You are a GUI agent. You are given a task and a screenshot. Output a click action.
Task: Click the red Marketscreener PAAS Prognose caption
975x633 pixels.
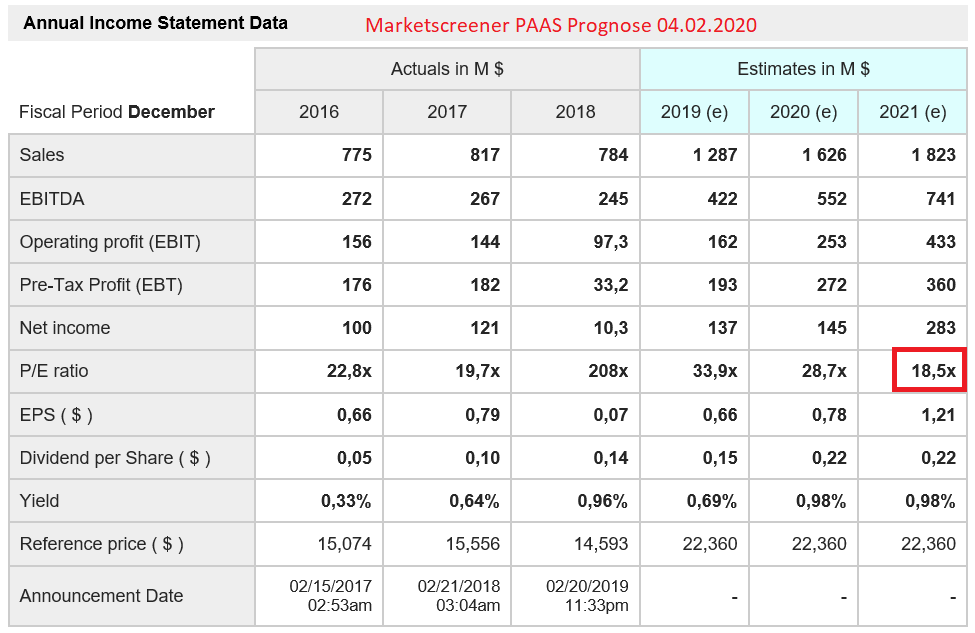pyautogui.click(x=561, y=25)
